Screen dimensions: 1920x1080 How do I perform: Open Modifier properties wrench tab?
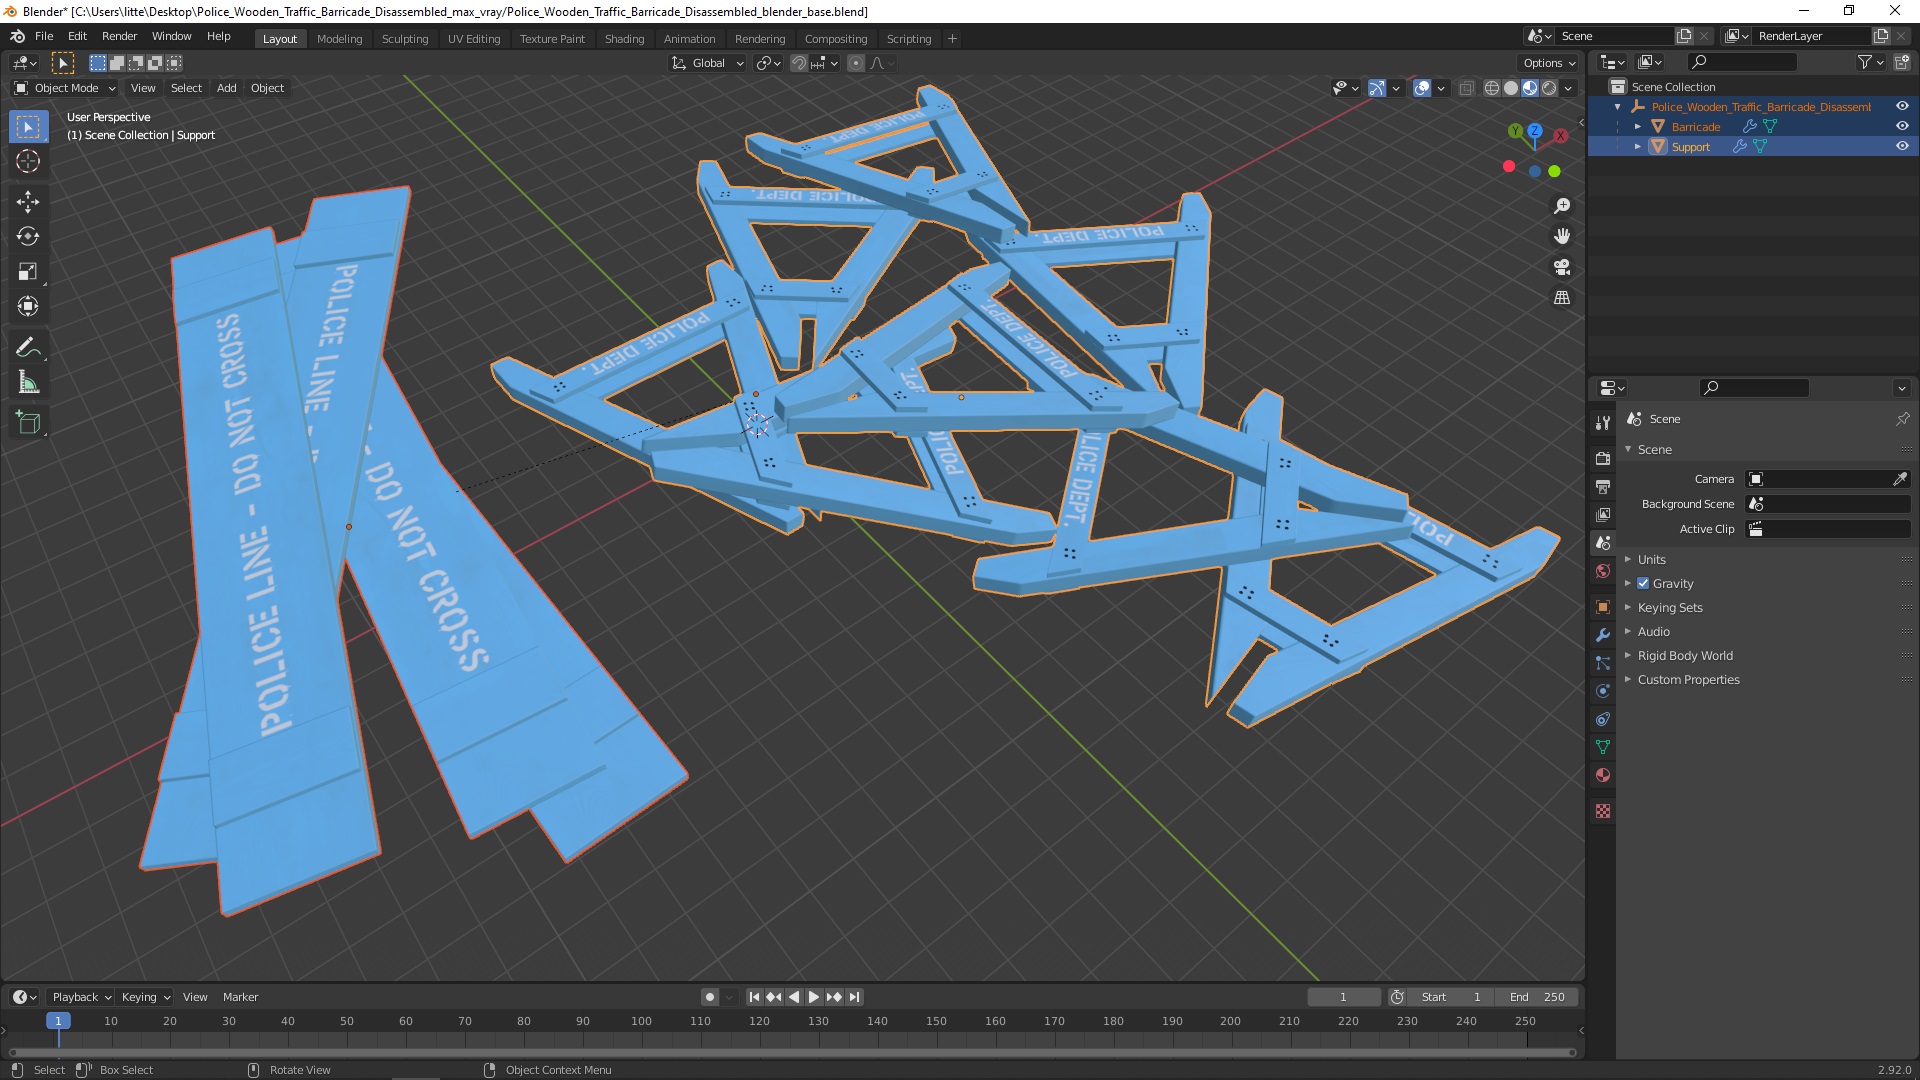[1603, 635]
